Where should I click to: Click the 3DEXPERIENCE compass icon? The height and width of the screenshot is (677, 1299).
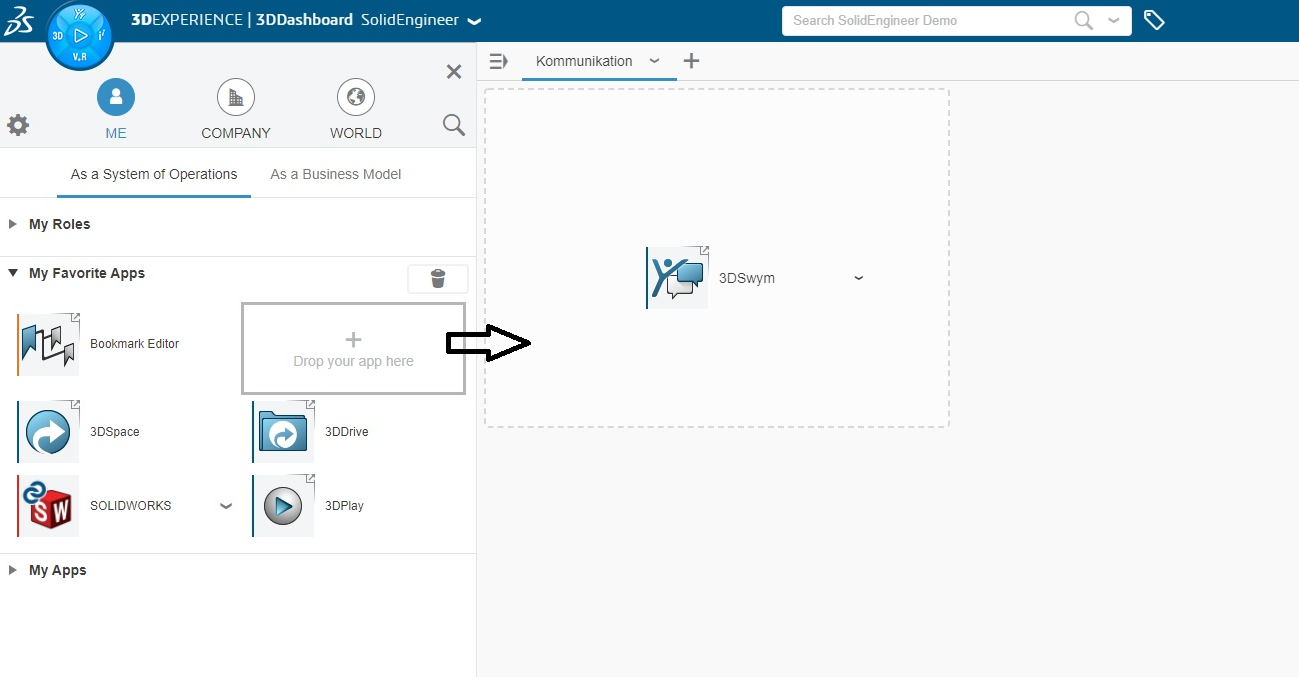(x=80, y=35)
